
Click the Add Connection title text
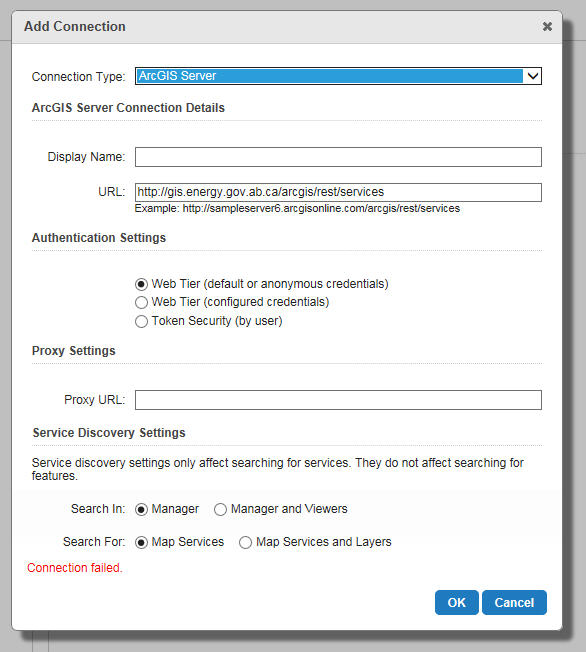(74, 27)
